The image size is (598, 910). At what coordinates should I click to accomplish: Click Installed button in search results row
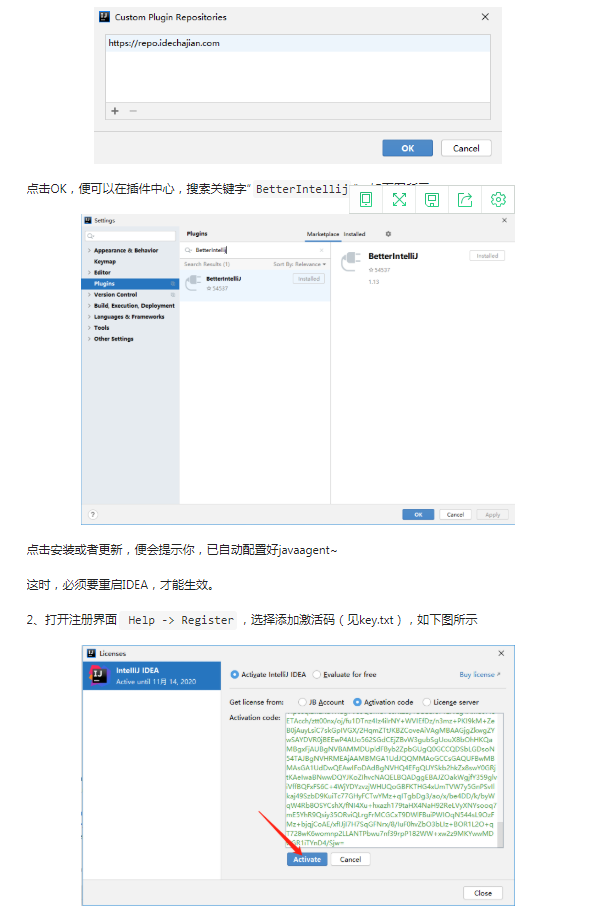pyautogui.click(x=309, y=279)
